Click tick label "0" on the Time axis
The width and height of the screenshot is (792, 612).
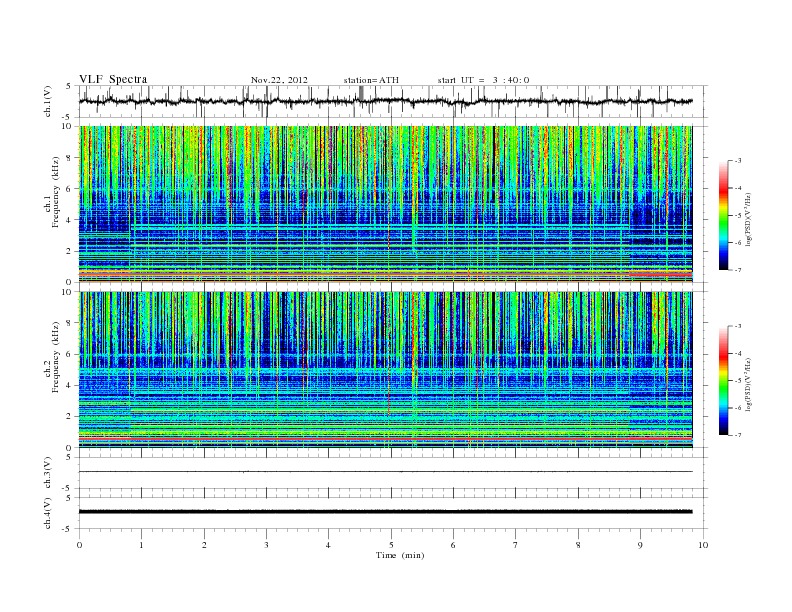79,545
